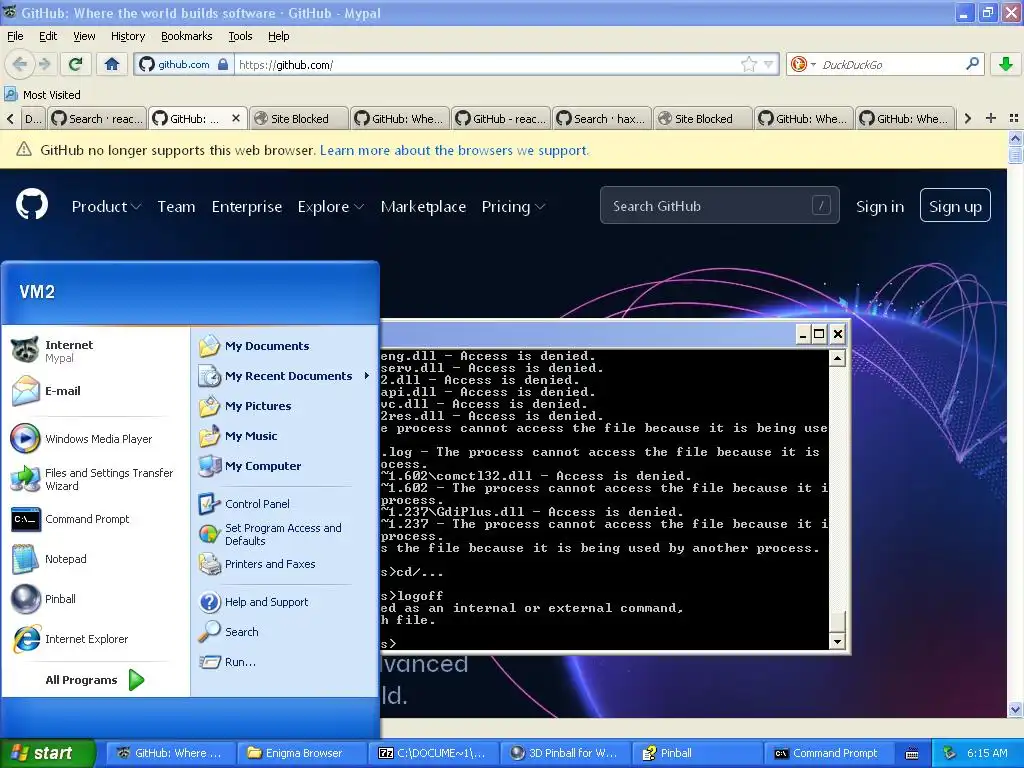1024x768 pixels.
Task: Click the browser Forward arrow
Action: [44, 64]
